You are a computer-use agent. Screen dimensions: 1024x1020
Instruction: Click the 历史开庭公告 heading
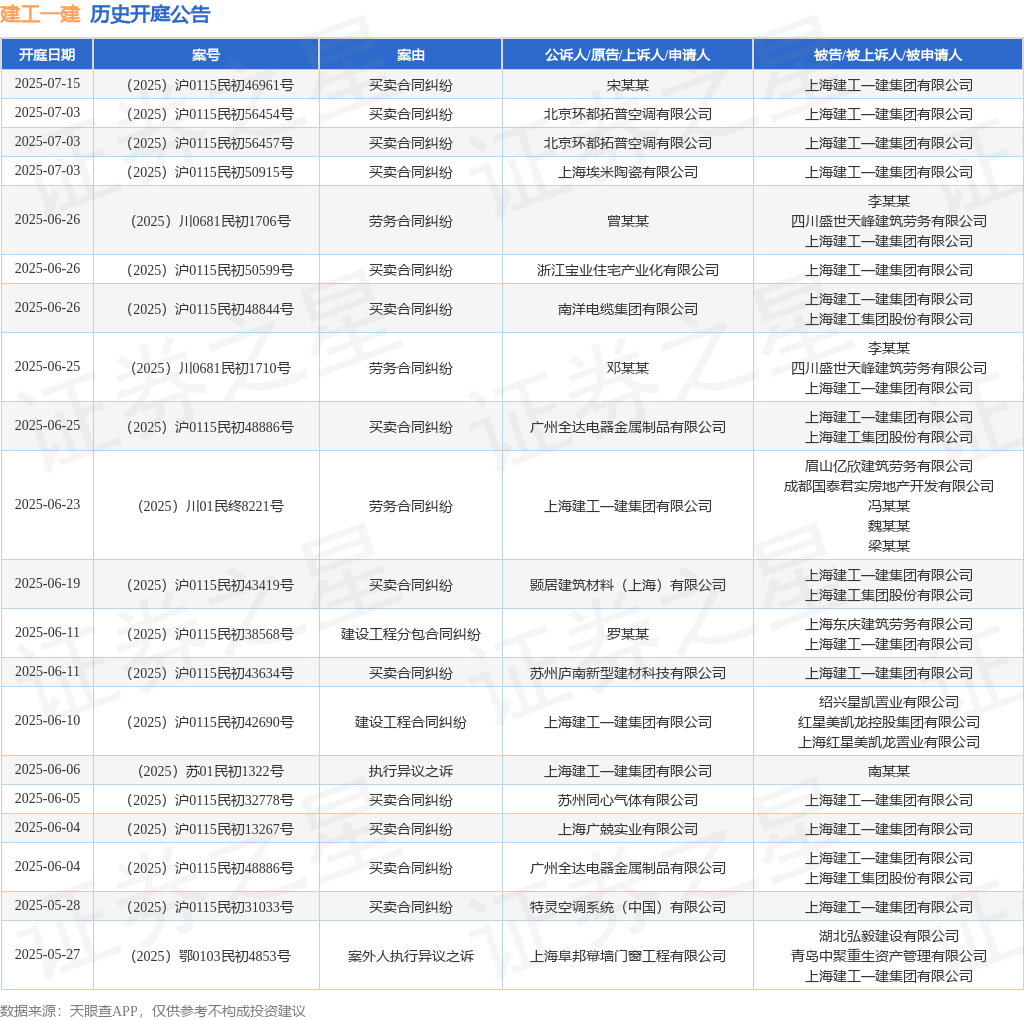point(150,14)
